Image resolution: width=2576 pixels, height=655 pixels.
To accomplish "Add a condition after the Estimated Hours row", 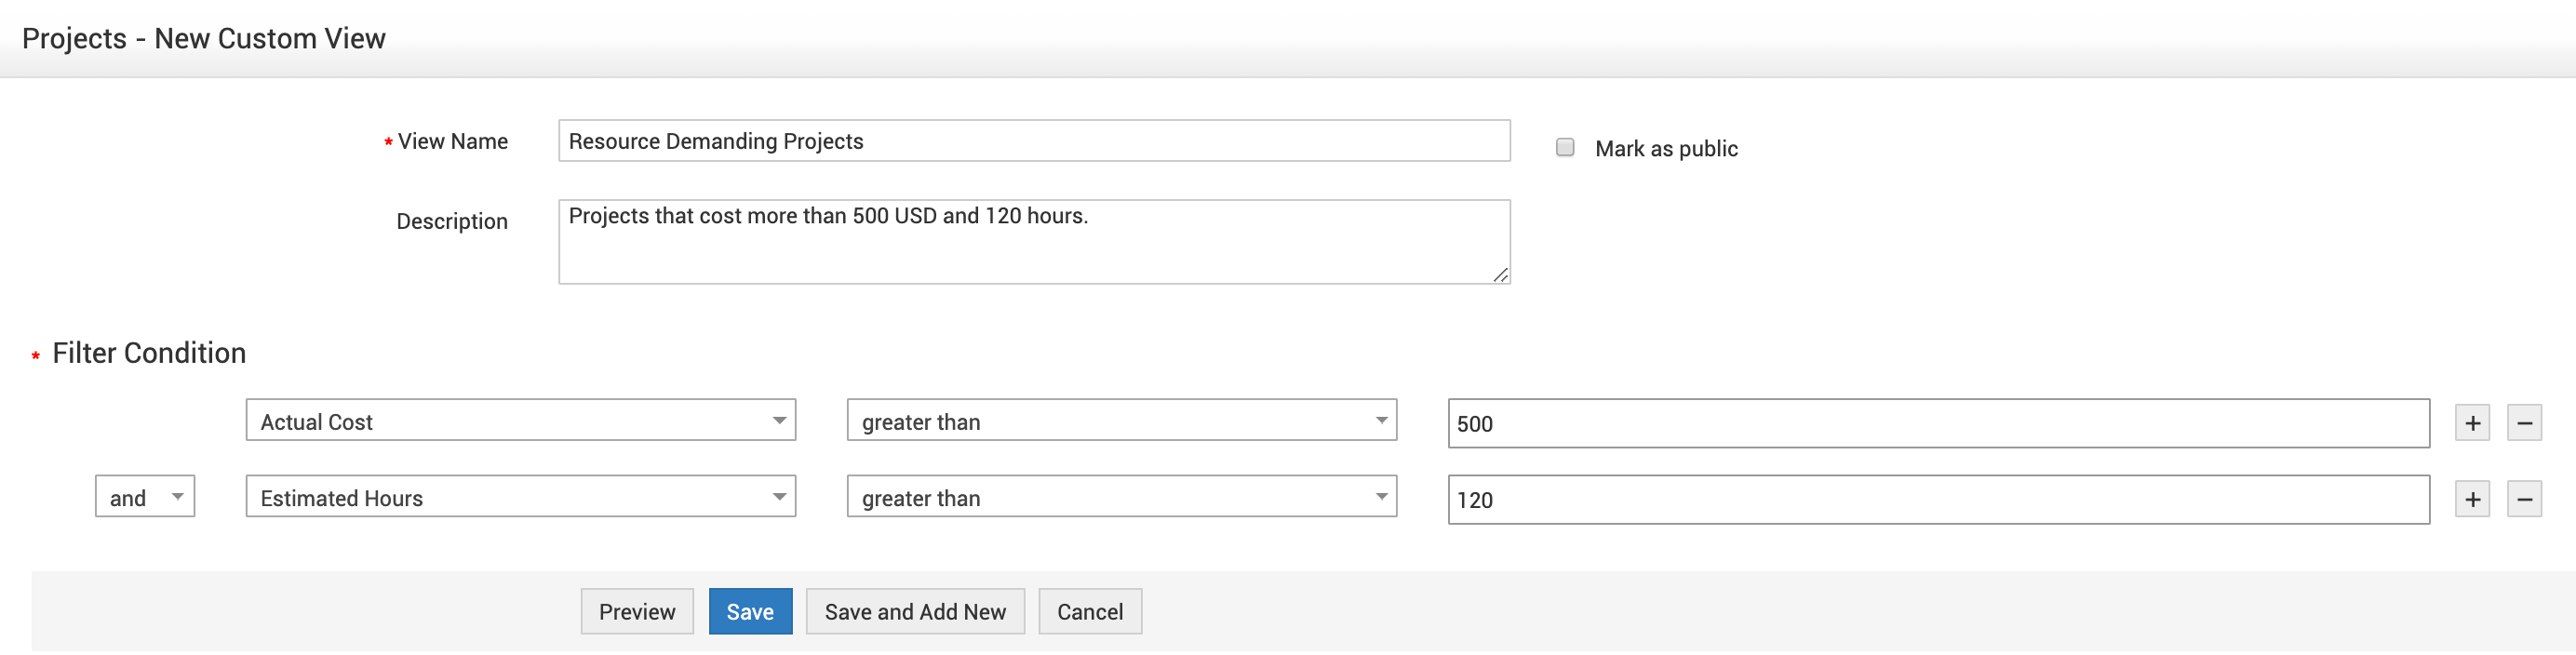I will coord(2472,499).
